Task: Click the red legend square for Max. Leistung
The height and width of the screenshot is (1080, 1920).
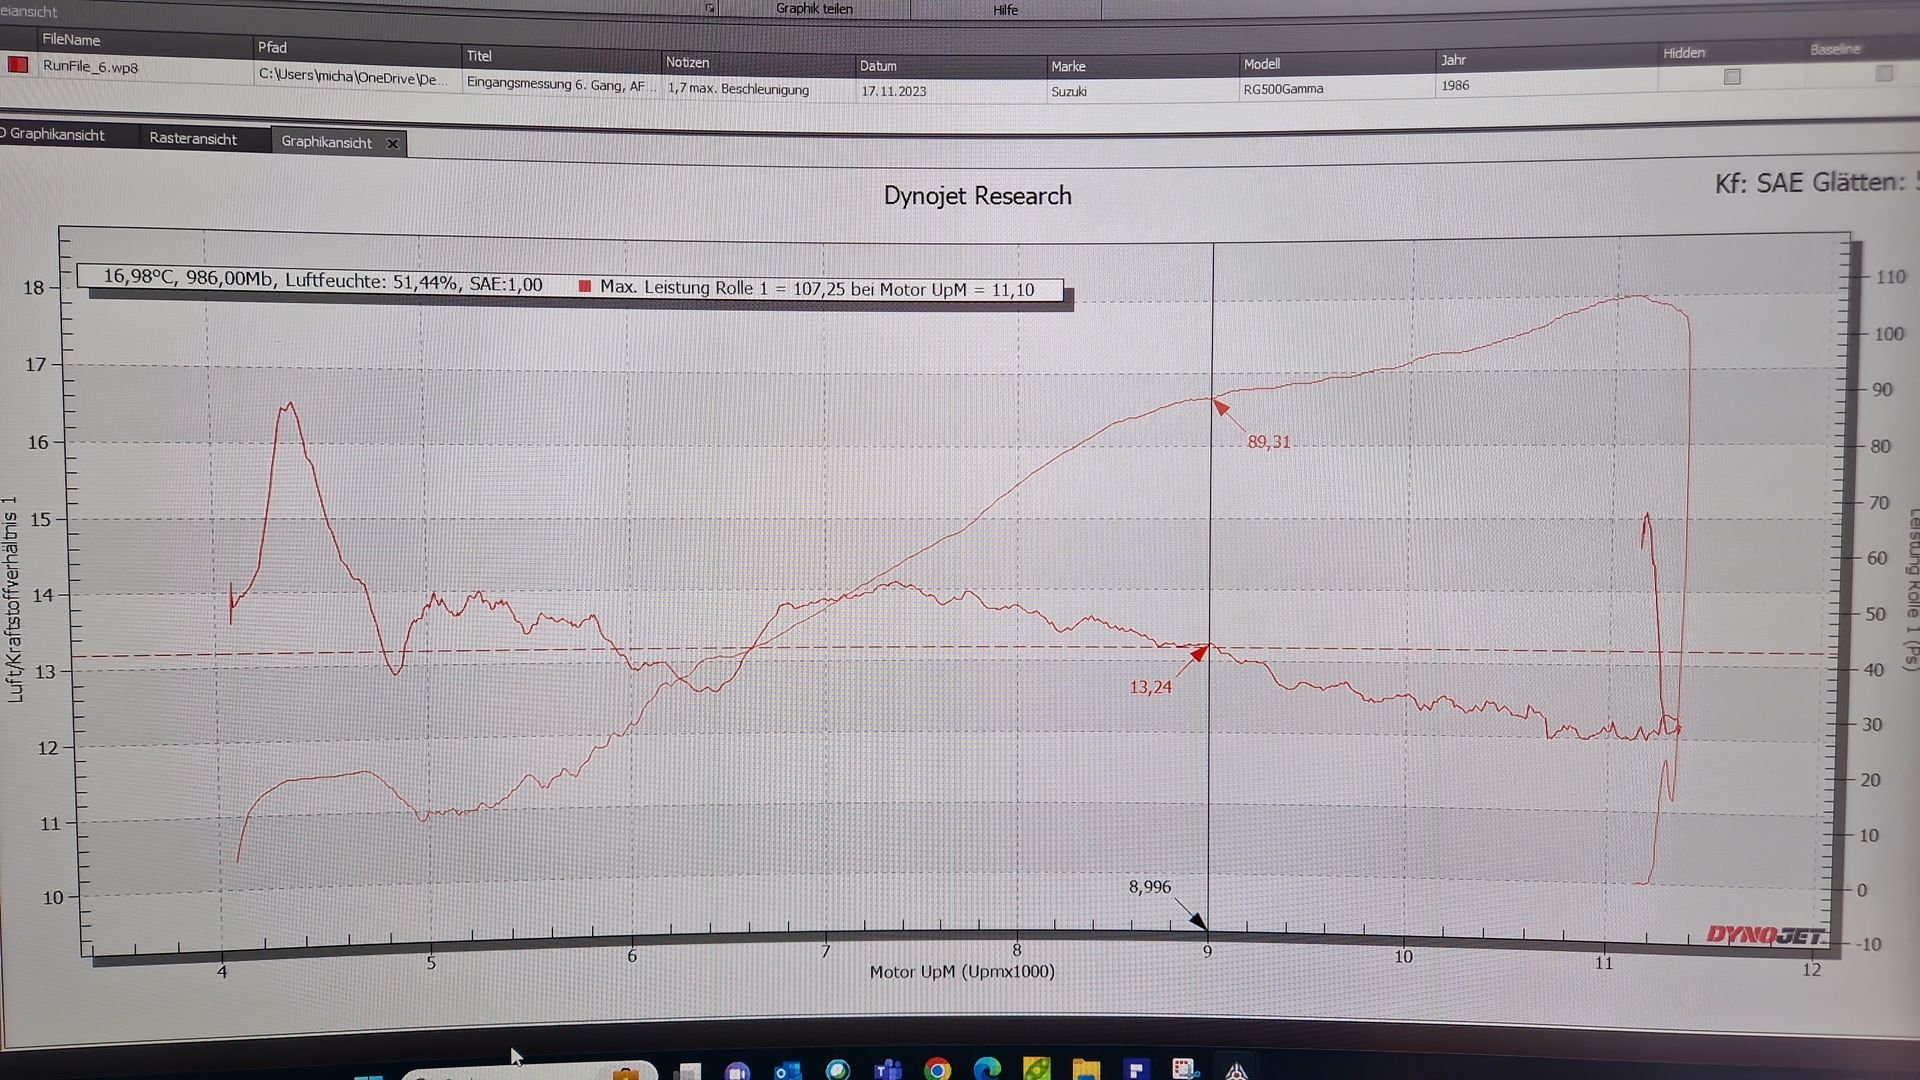Action: coord(585,286)
